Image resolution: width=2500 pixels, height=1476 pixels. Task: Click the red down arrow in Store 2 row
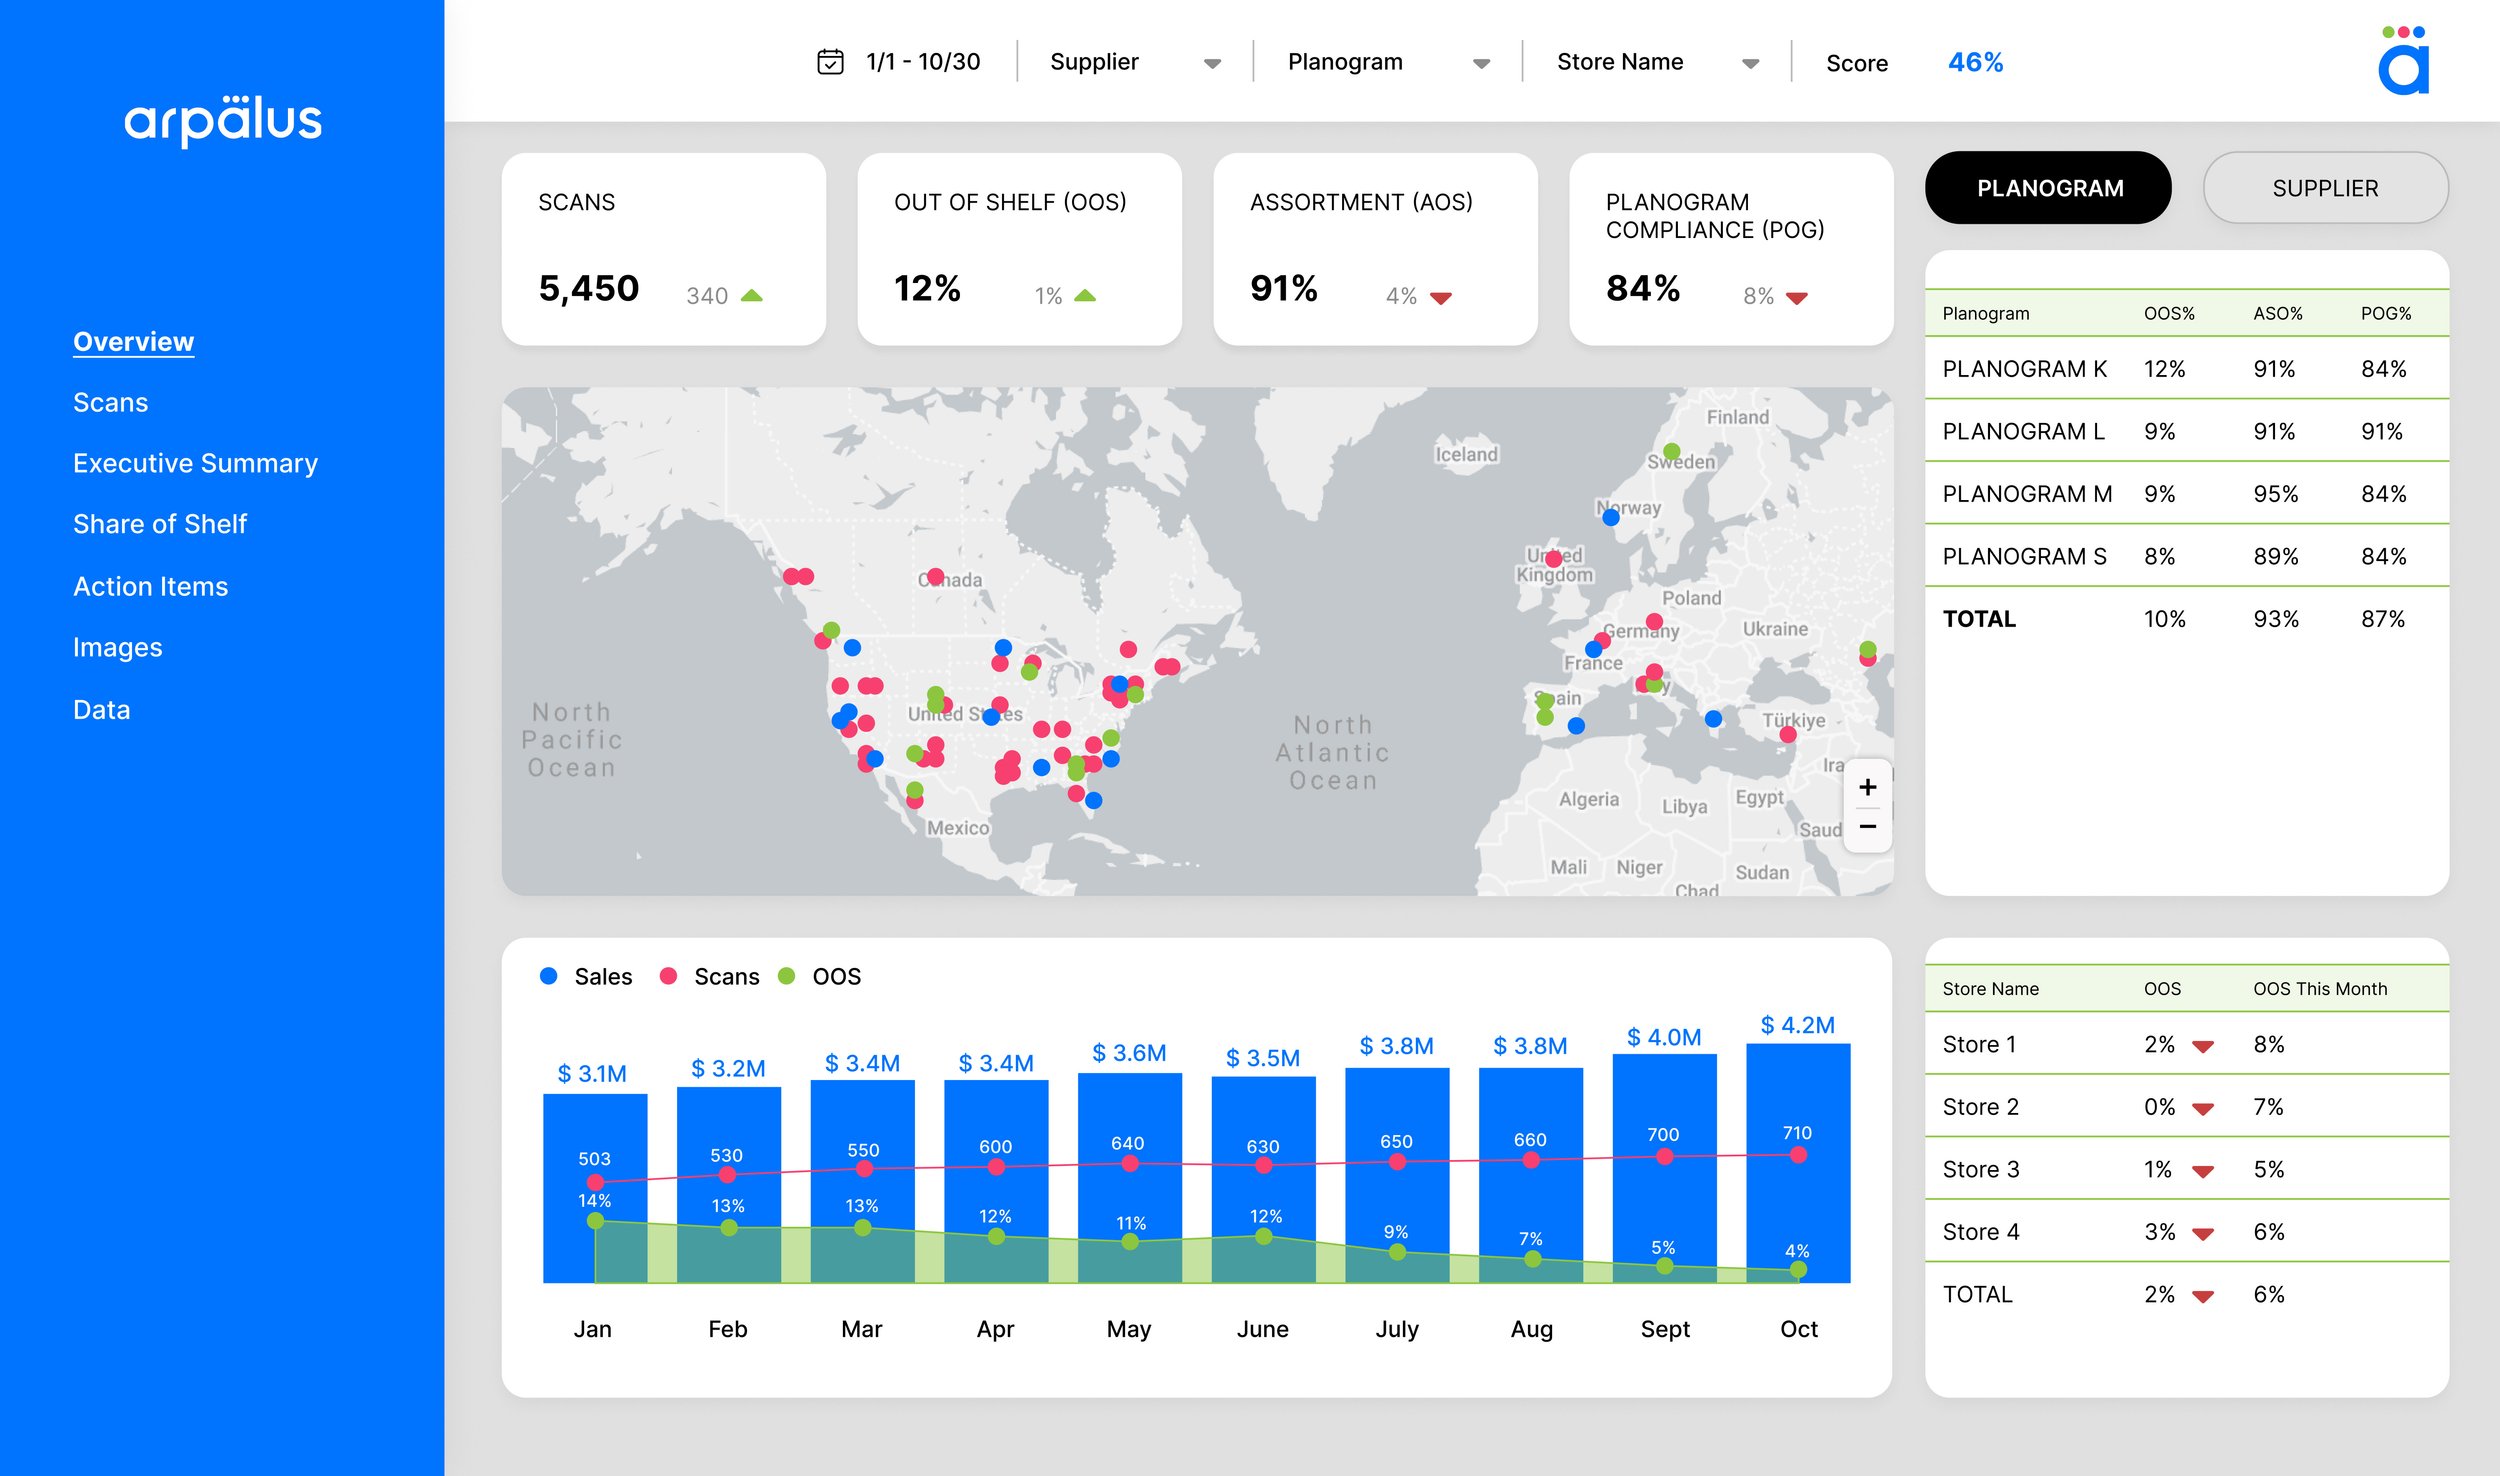tap(2203, 1108)
